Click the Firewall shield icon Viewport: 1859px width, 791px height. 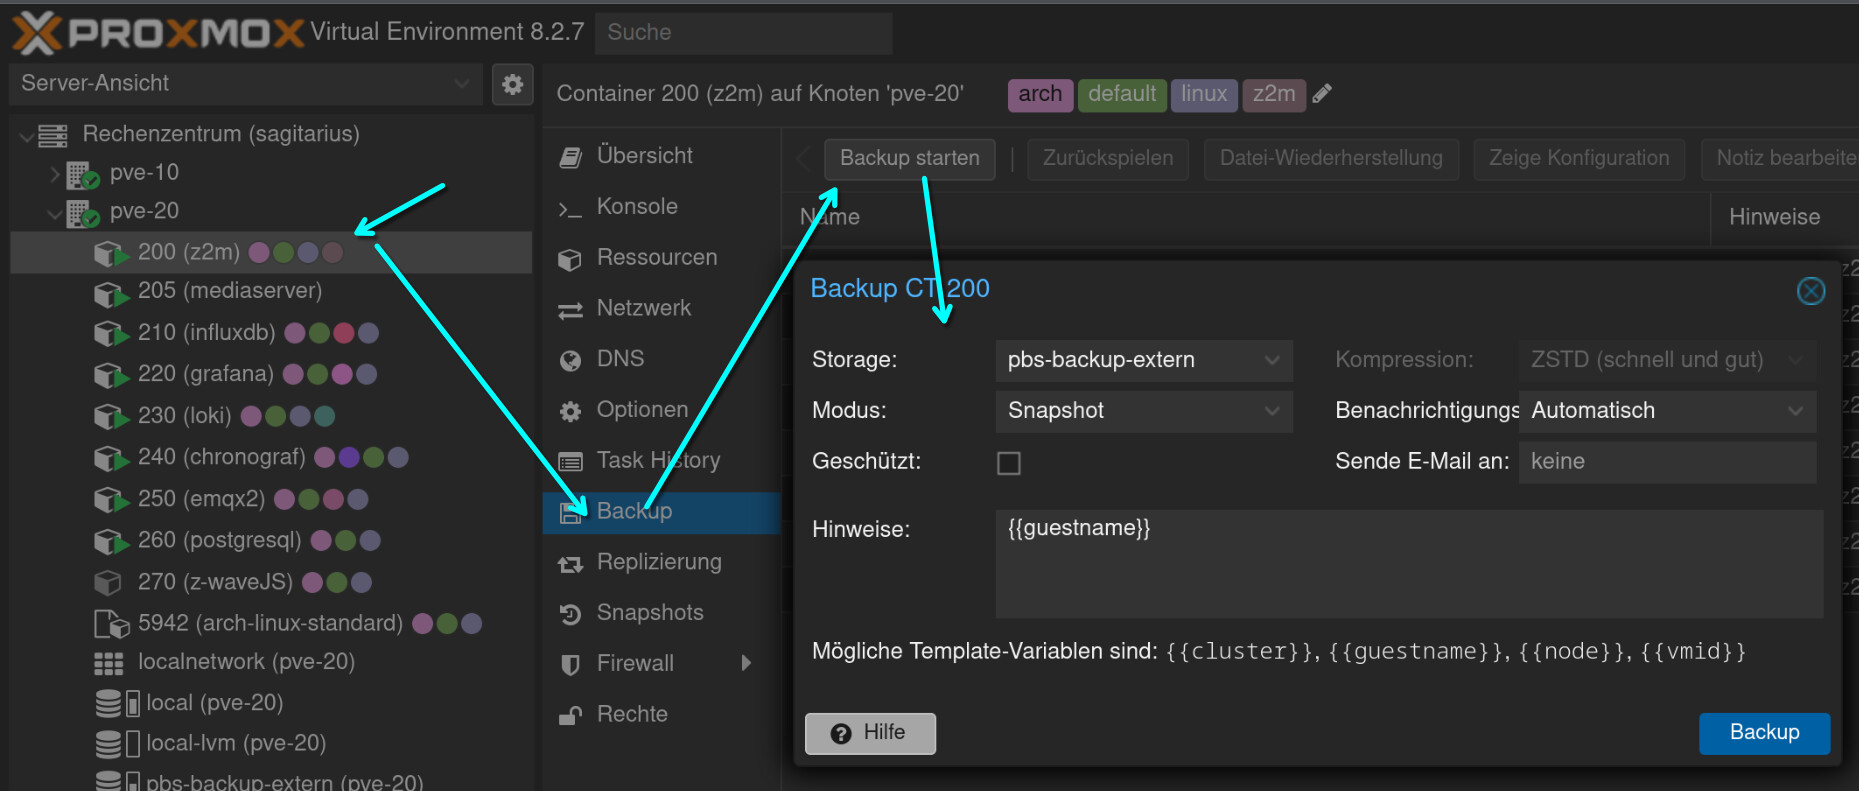point(570,665)
